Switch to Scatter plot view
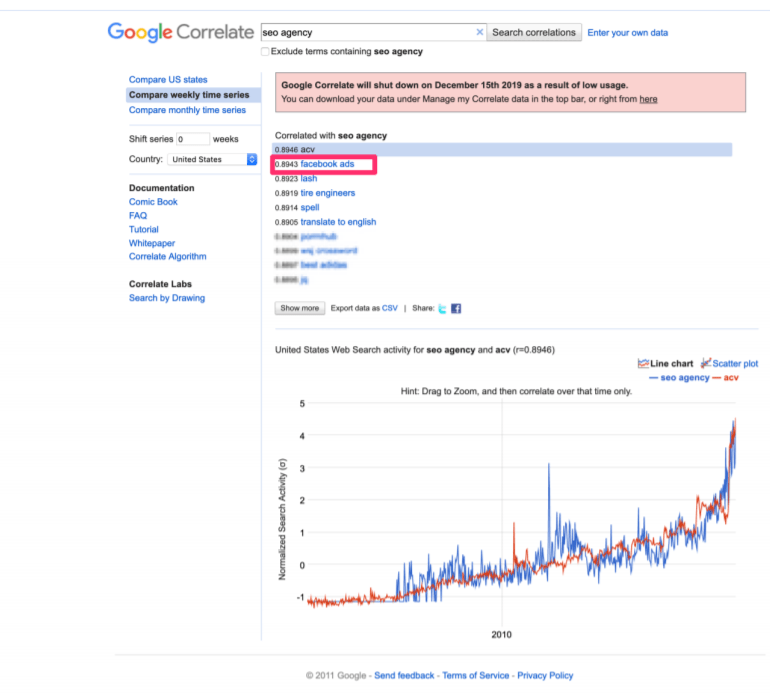 coord(730,363)
